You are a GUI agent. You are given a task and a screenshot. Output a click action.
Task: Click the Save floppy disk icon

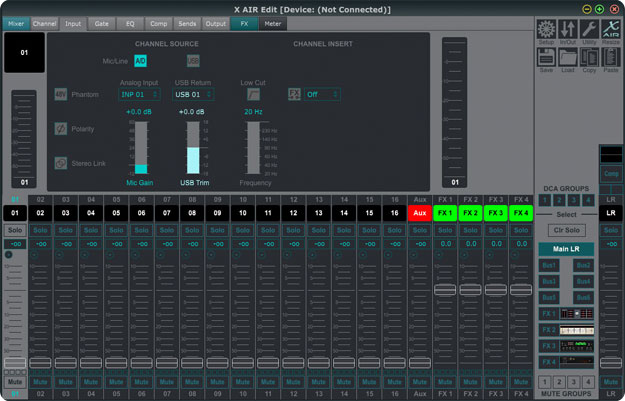[546, 57]
